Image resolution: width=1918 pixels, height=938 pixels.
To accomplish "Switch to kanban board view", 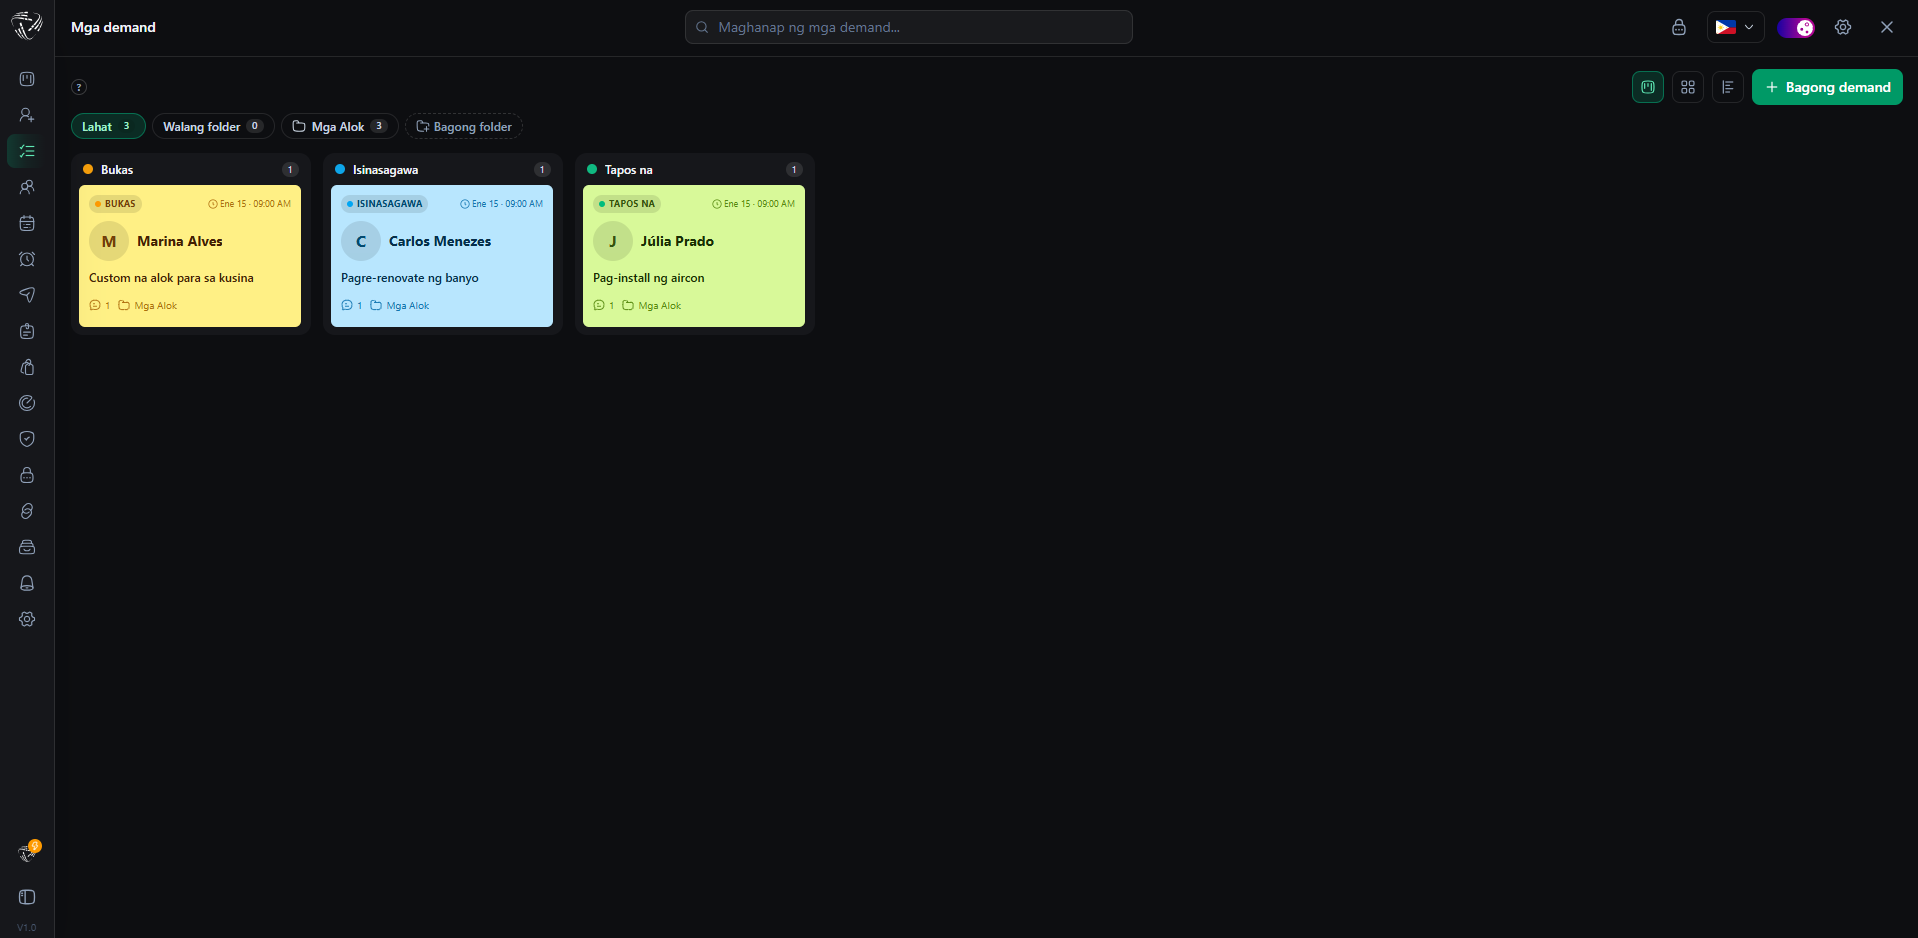I will 1648,87.
